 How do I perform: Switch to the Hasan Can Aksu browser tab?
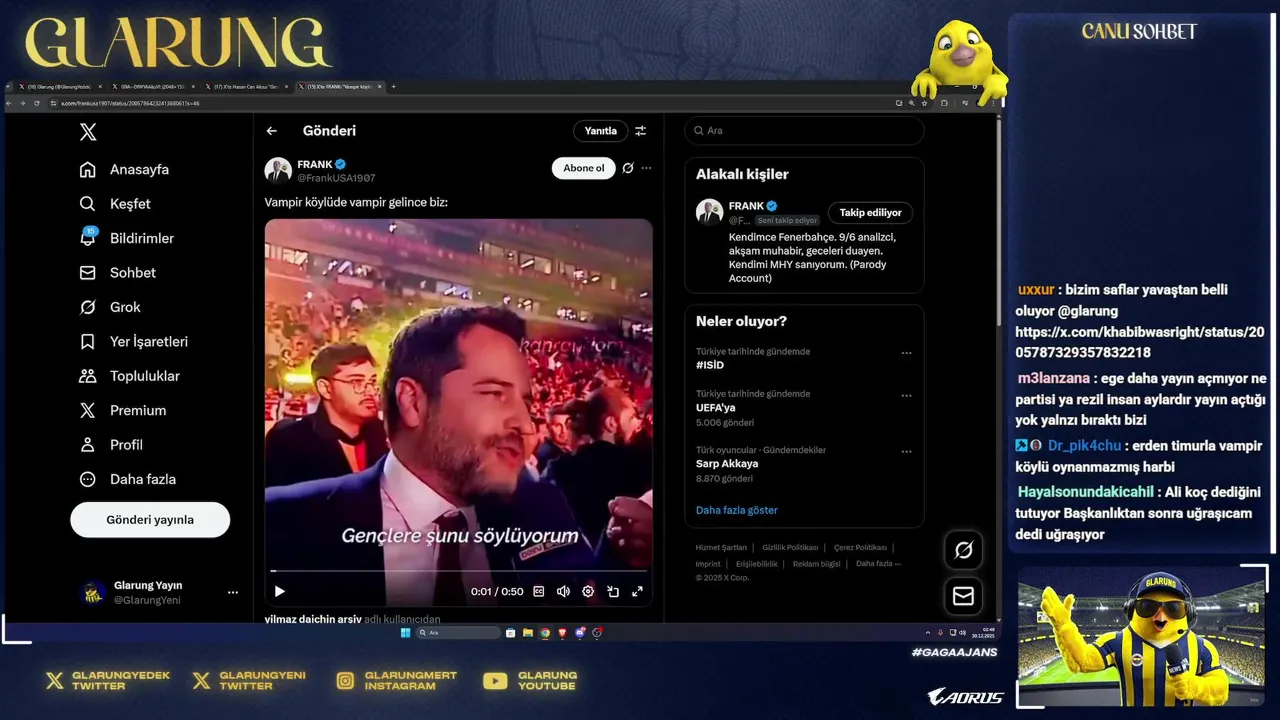(245, 87)
